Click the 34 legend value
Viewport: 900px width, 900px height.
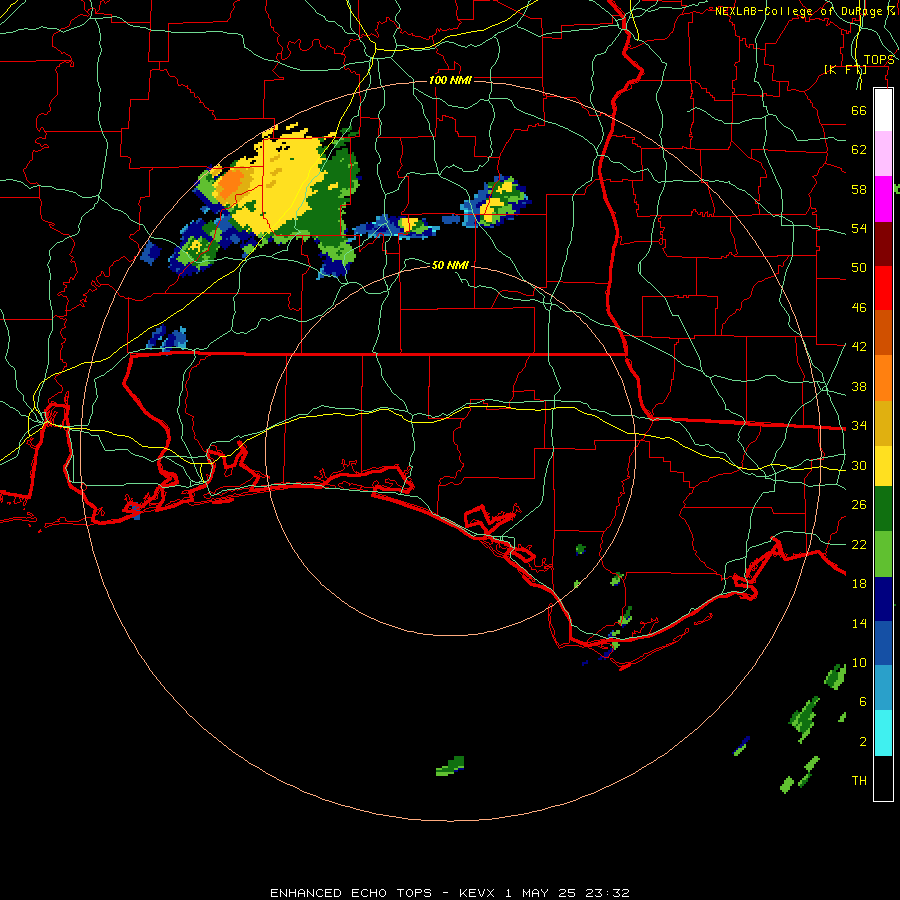point(859,426)
